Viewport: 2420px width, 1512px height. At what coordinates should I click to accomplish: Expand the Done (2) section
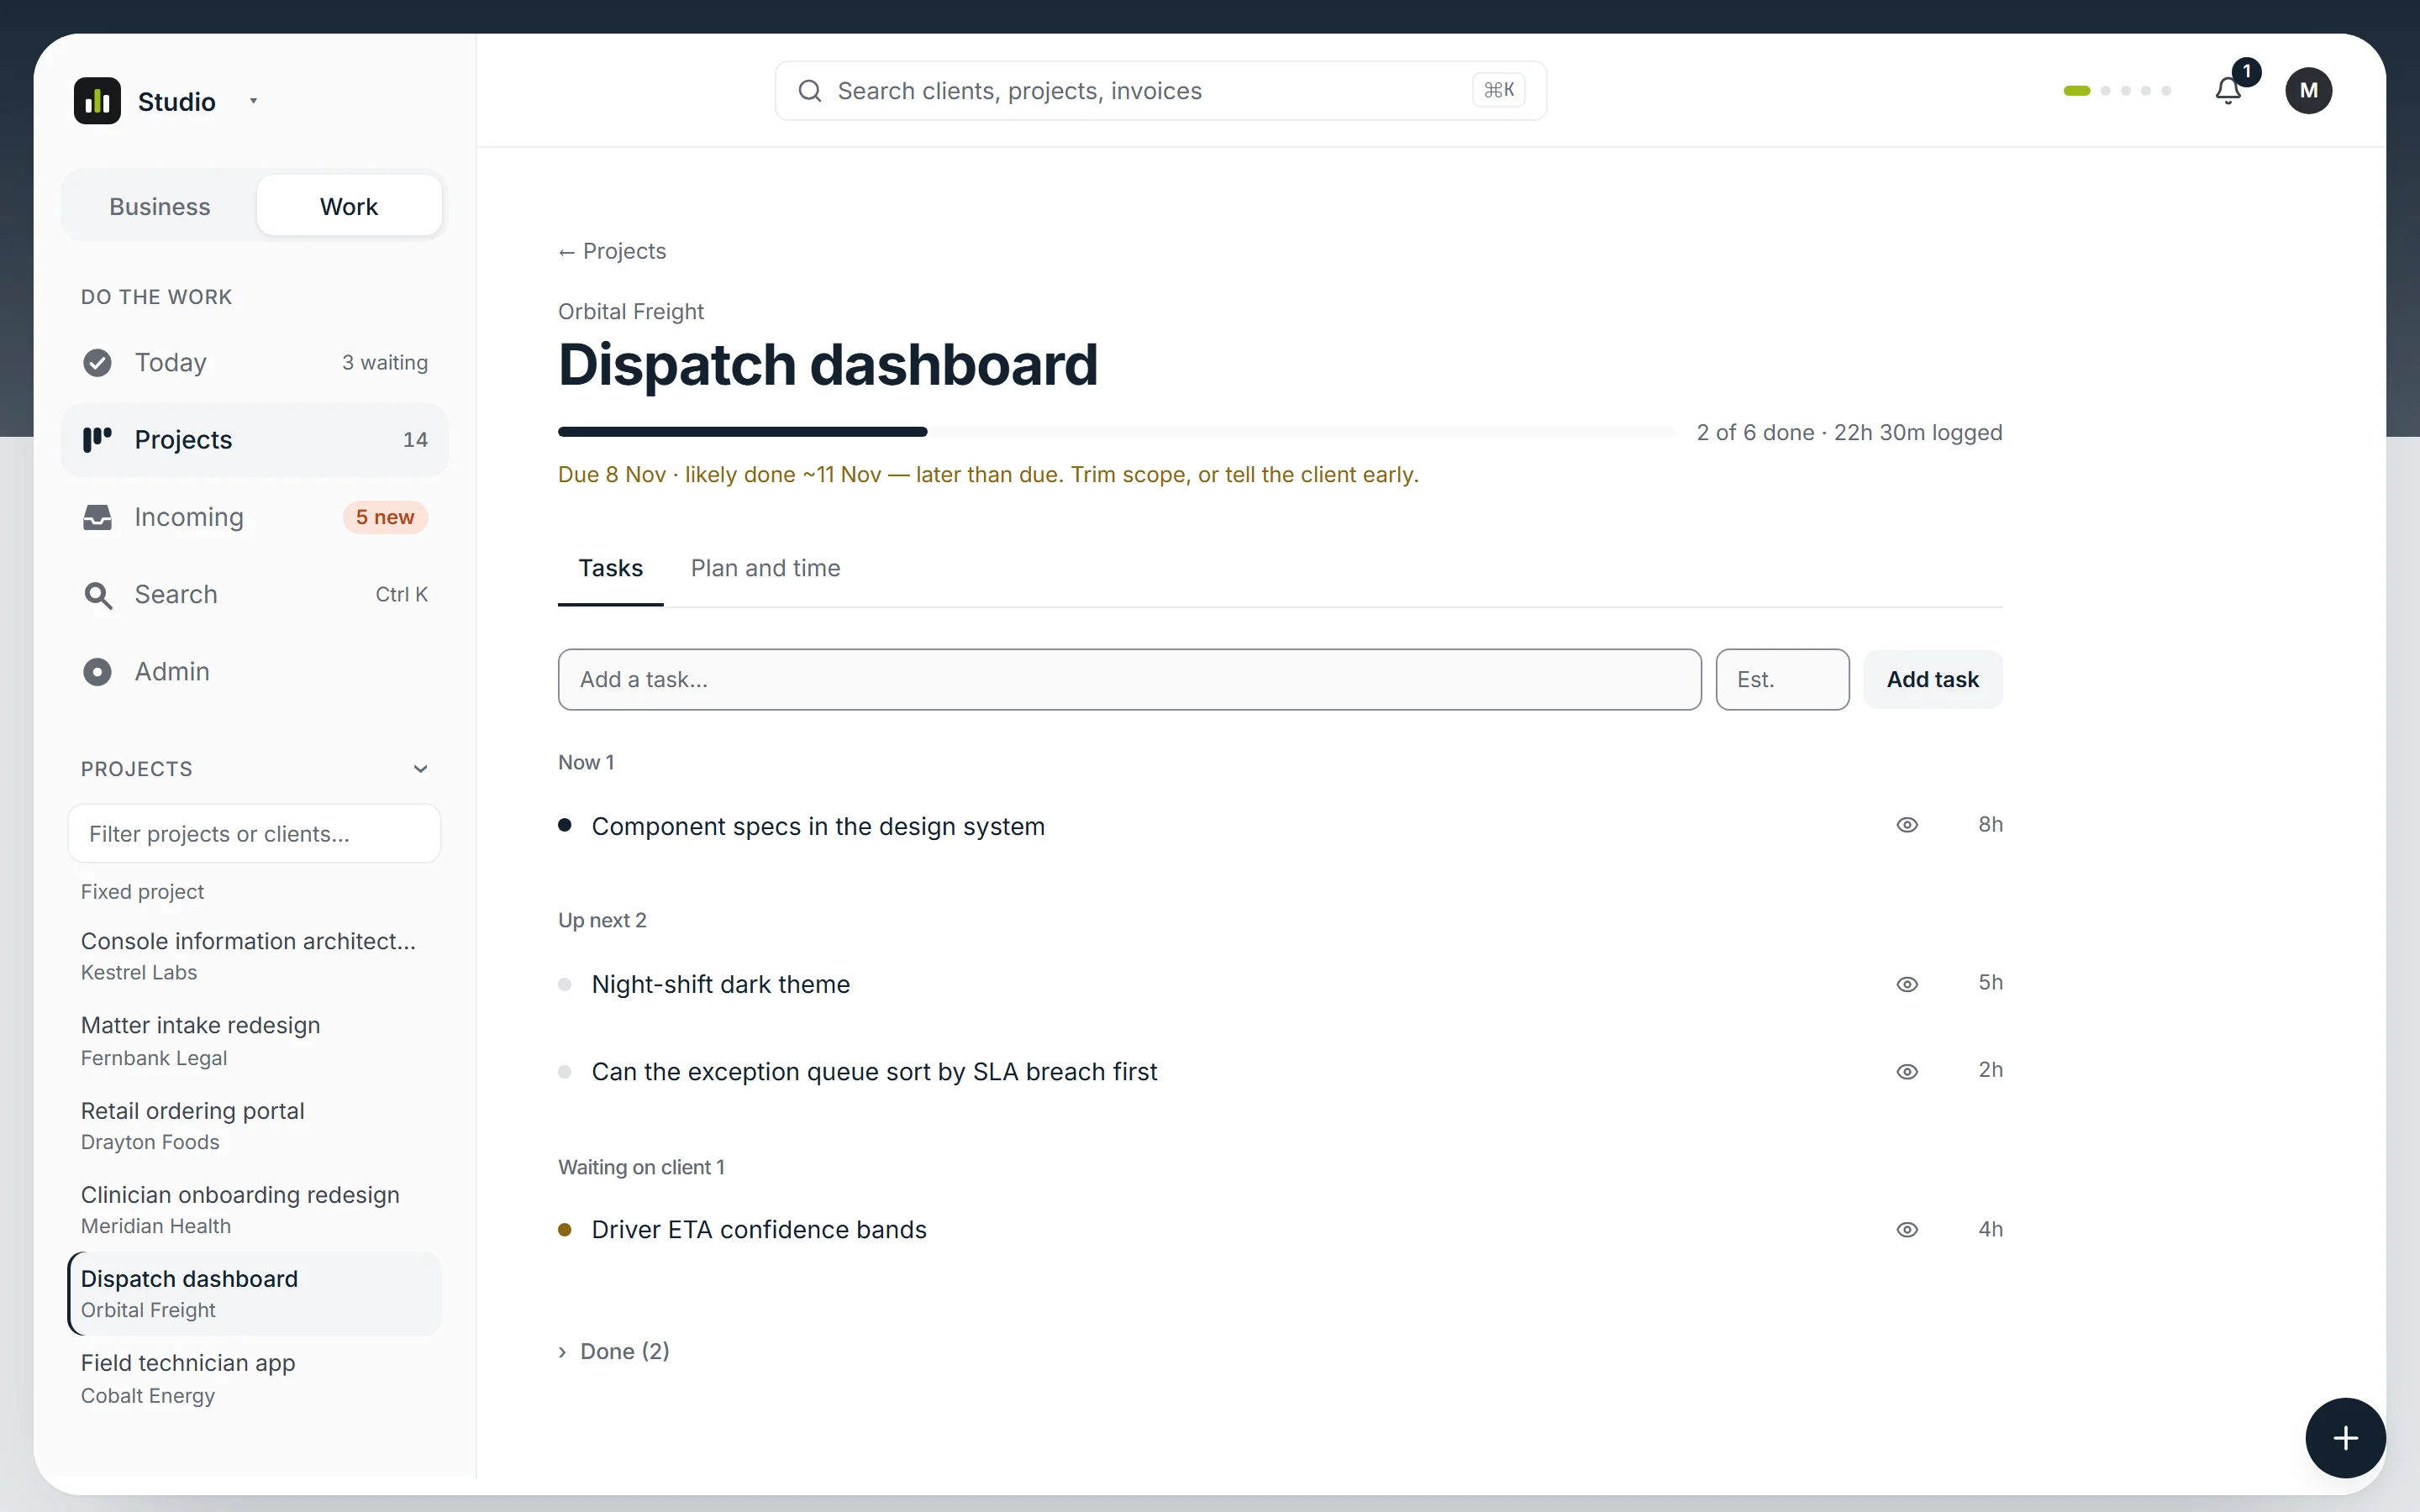point(614,1352)
